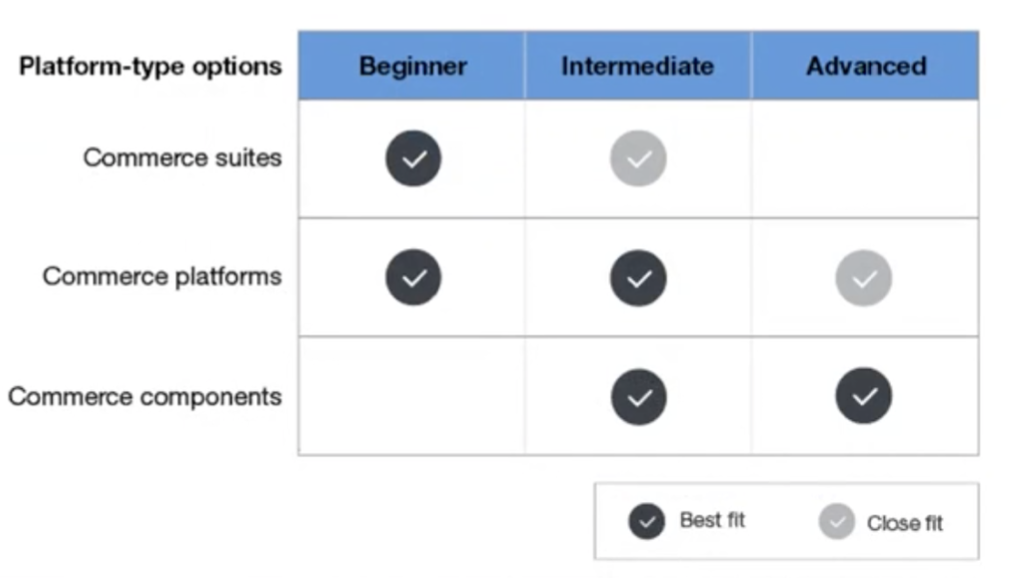Click the Commerce platforms row label

pyautogui.click(x=162, y=276)
